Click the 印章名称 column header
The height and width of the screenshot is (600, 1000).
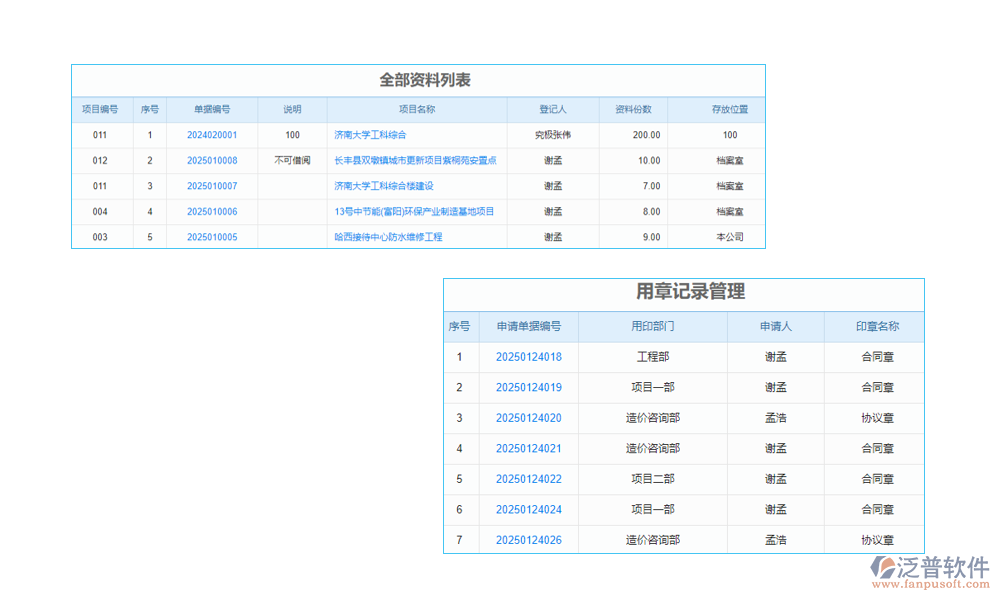875,327
